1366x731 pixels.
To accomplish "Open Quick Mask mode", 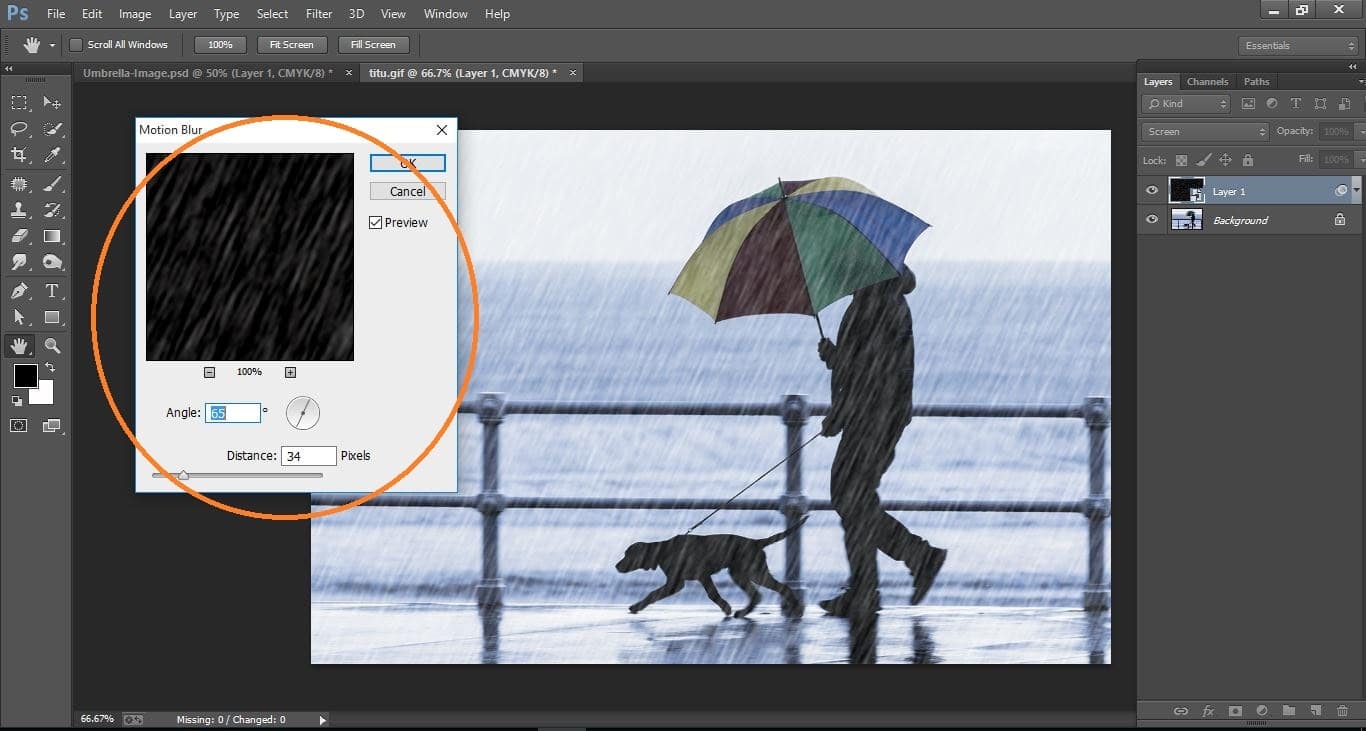I will point(18,425).
